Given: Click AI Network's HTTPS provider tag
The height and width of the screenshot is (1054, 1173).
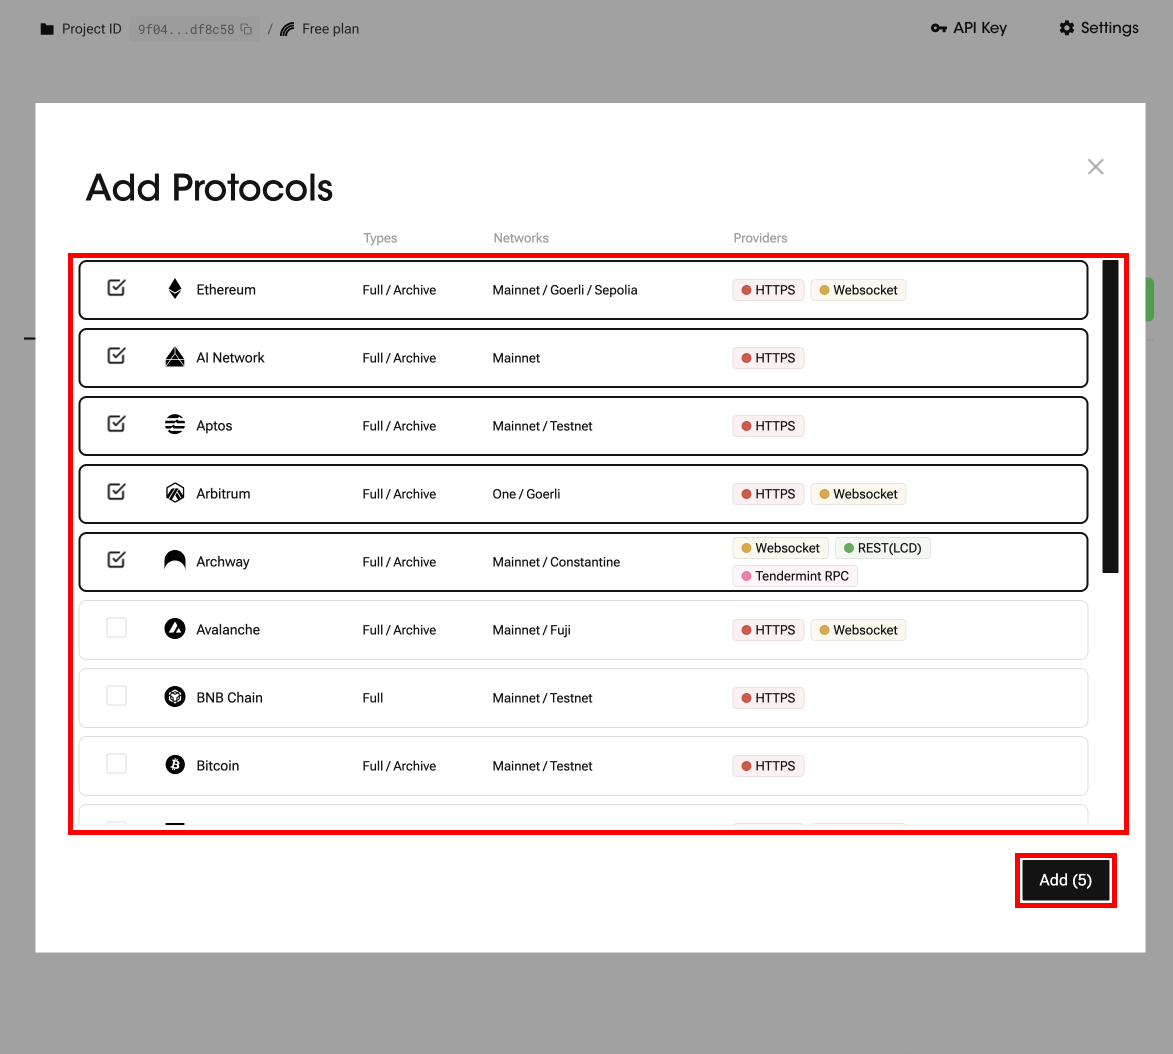Looking at the screenshot, I should tap(768, 358).
